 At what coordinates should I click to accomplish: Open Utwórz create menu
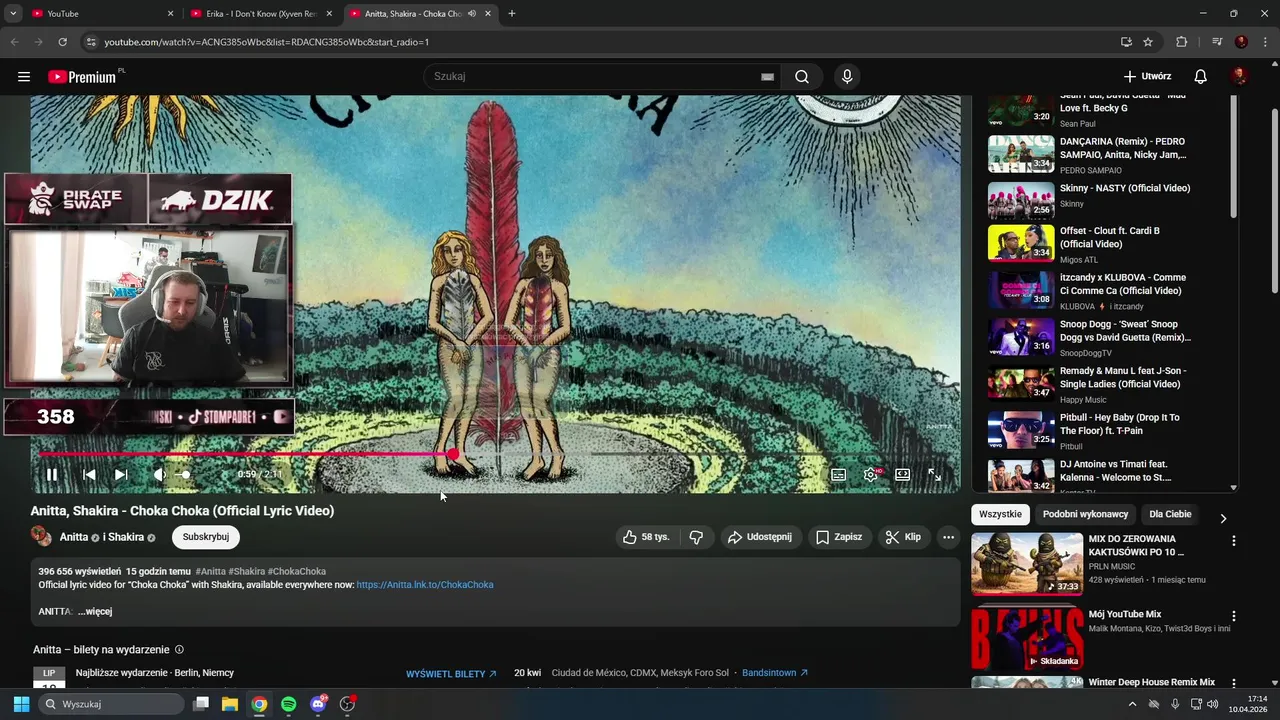tap(1147, 77)
